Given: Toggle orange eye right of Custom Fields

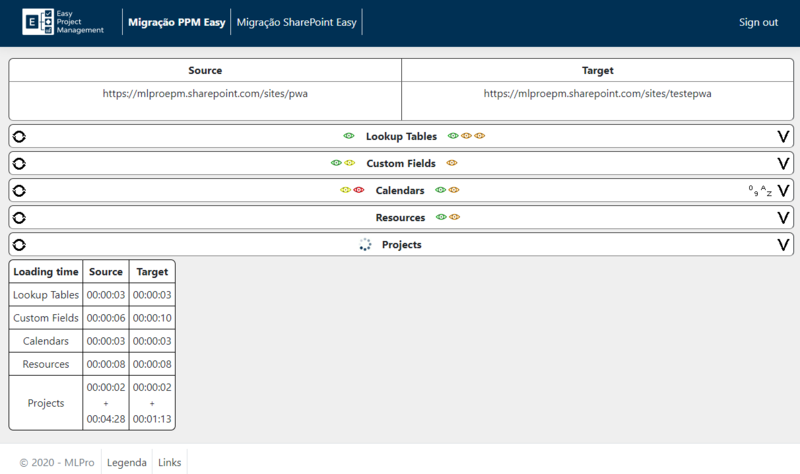Looking at the screenshot, I should (452, 163).
